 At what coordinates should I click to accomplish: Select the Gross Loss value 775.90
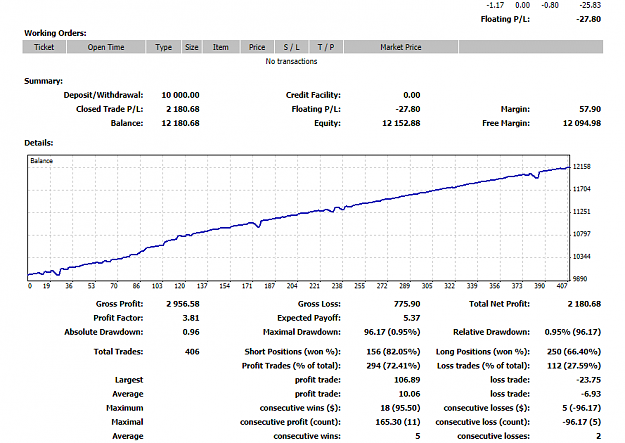click(407, 304)
